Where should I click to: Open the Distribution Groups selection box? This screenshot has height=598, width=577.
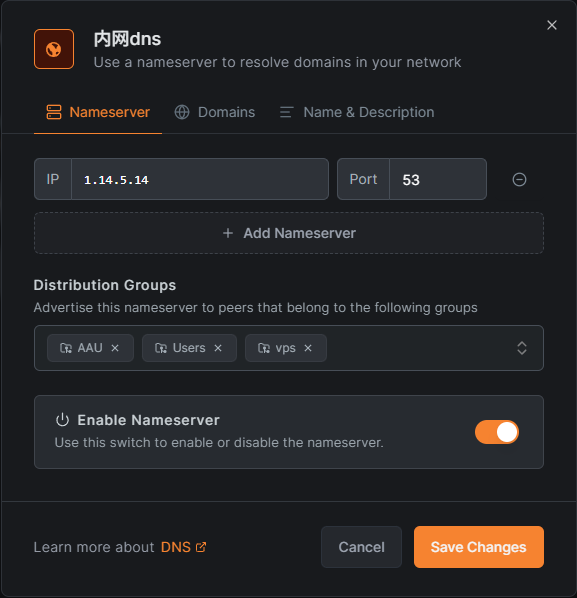click(x=289, y=348)
